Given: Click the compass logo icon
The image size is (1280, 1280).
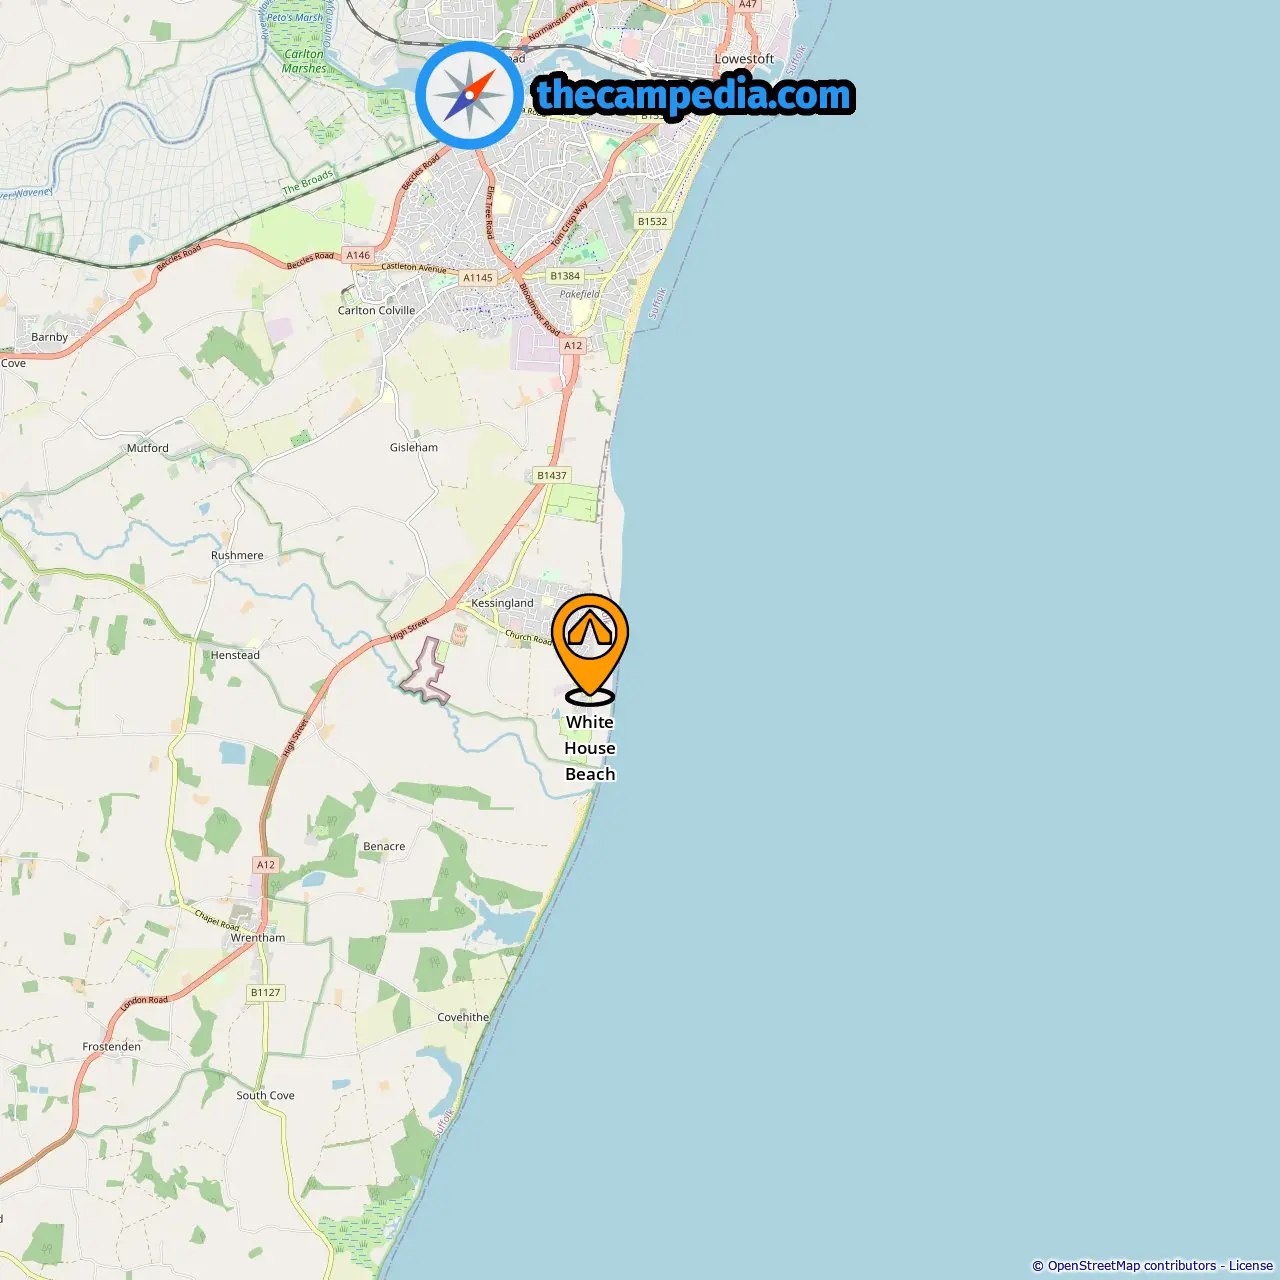Looking at the screenshot, I should click(x=469, y=95).
